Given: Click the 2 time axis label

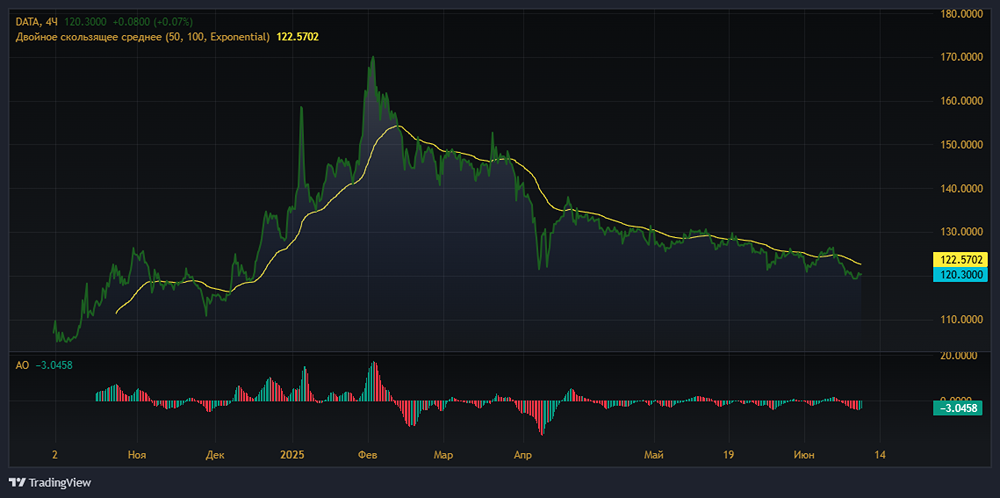Looking at the screenshot, I should (x=55, y=455).
